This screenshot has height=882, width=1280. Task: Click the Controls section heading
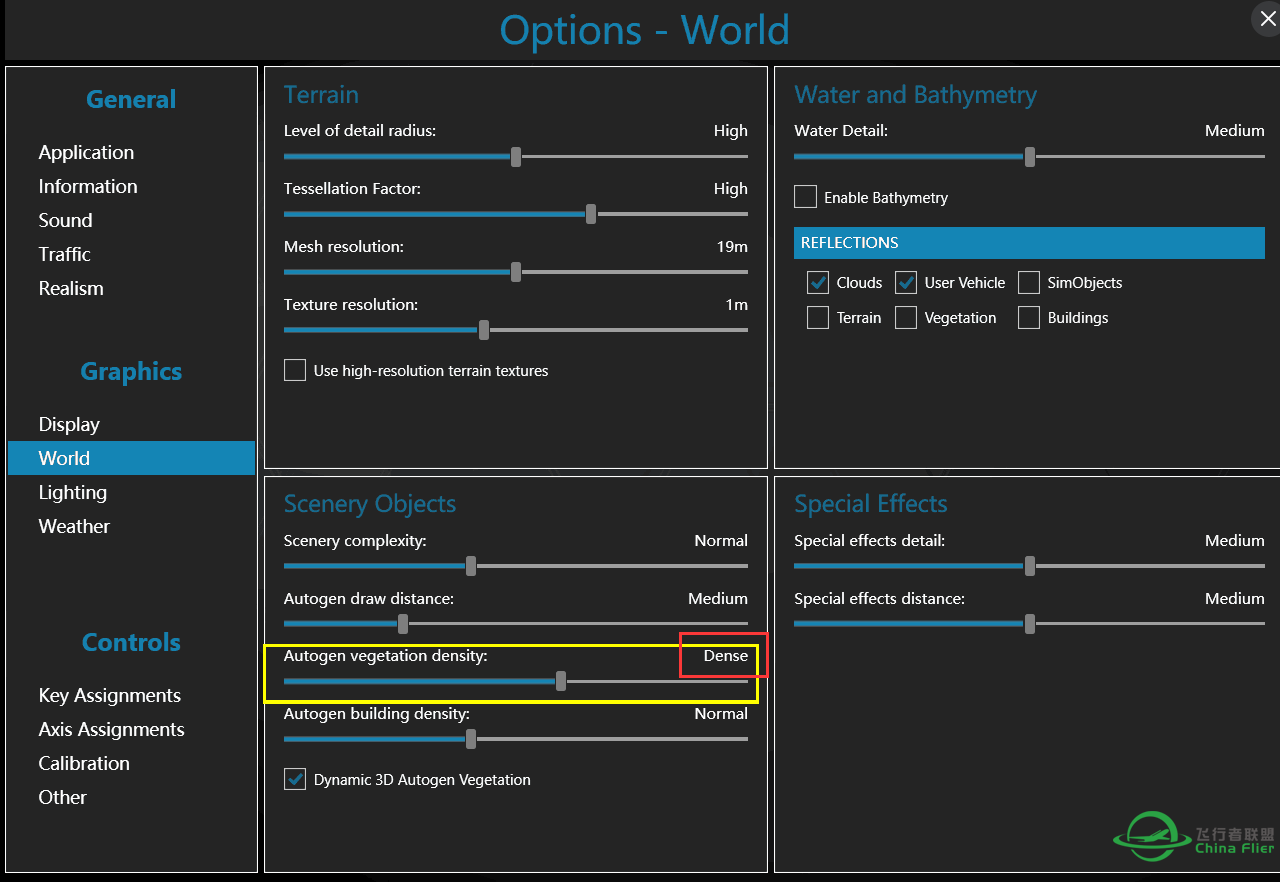tap(131, 642)
